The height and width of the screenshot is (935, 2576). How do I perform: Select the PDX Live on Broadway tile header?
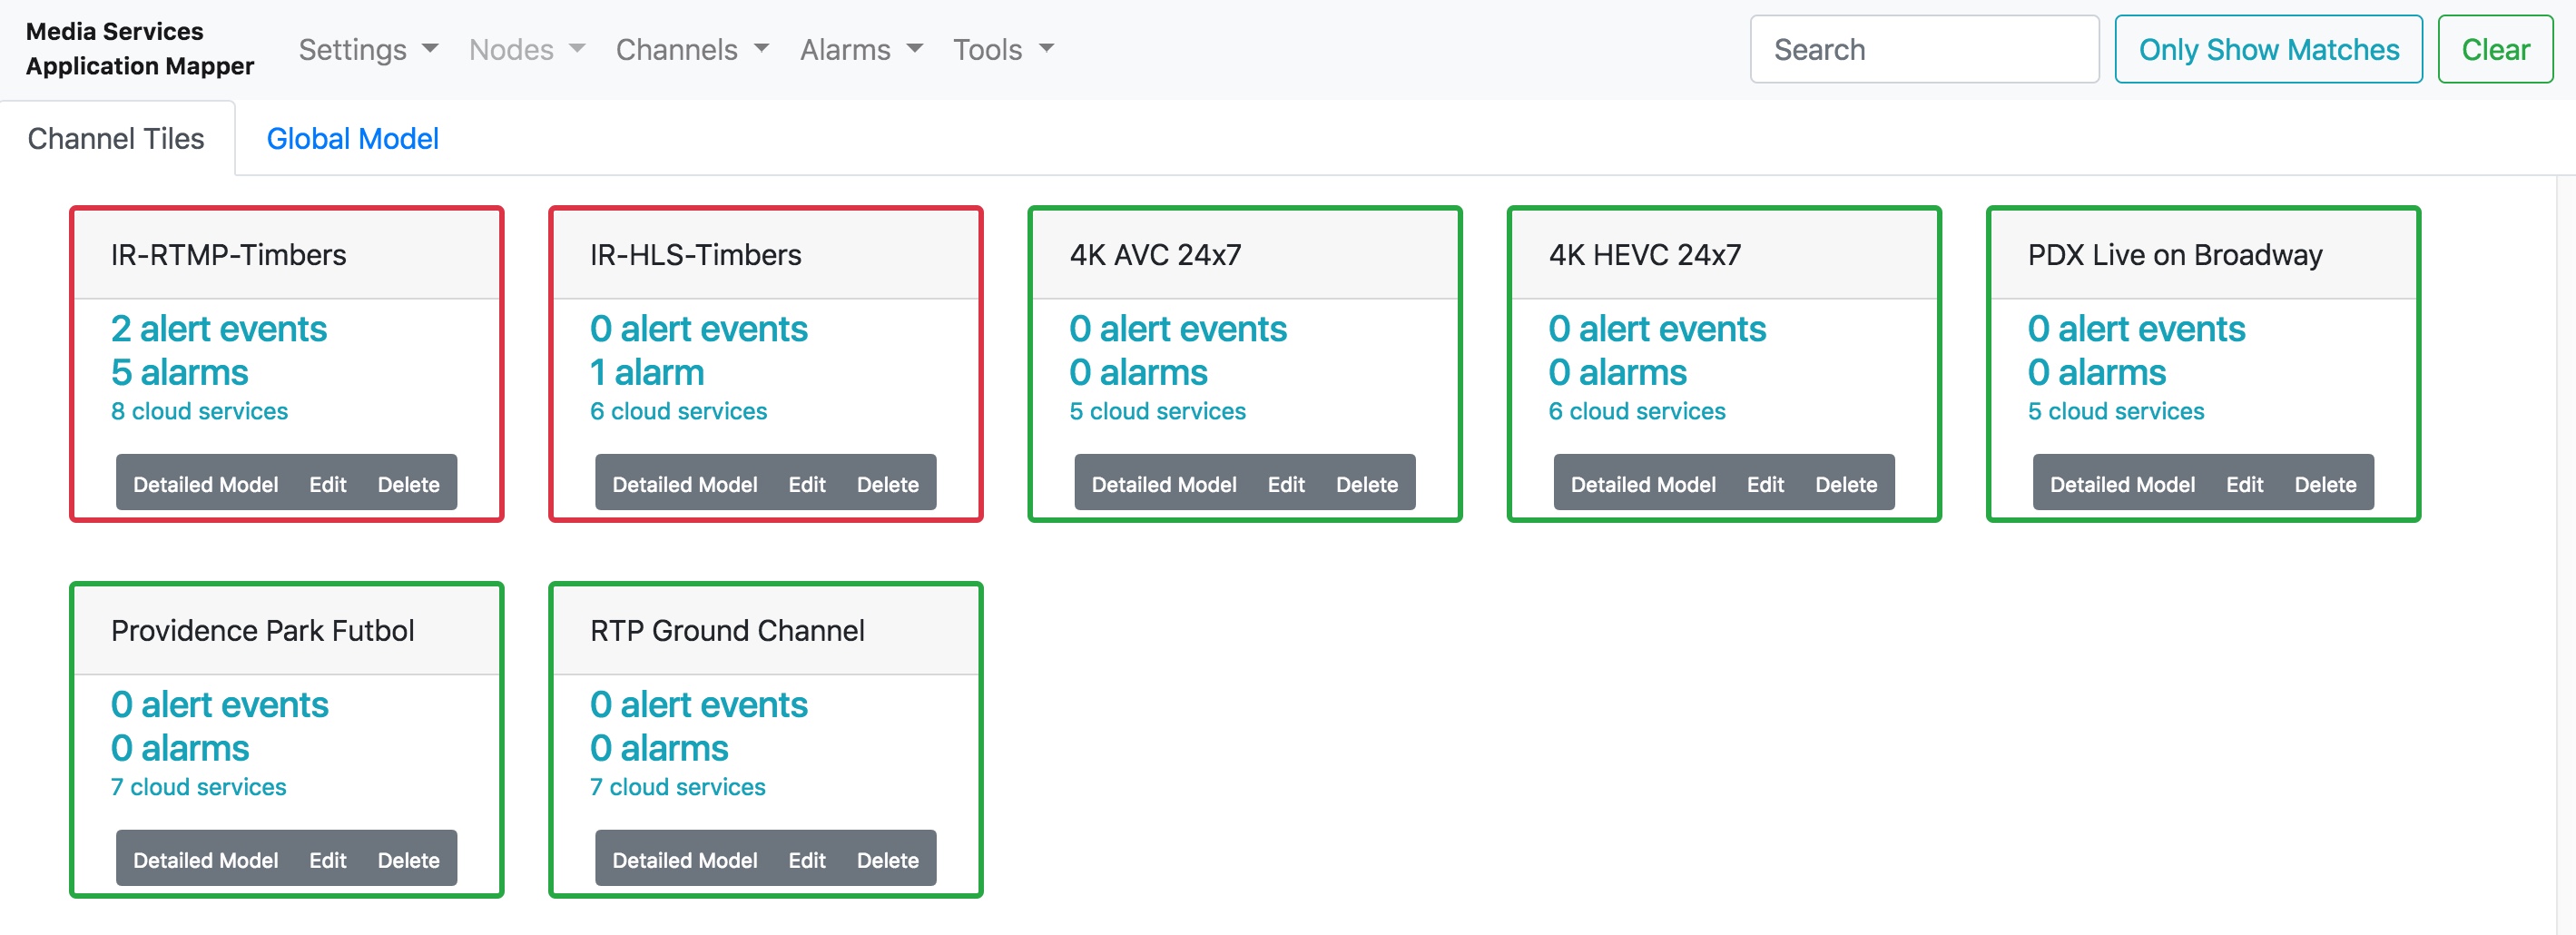(x=2203, y=255)
